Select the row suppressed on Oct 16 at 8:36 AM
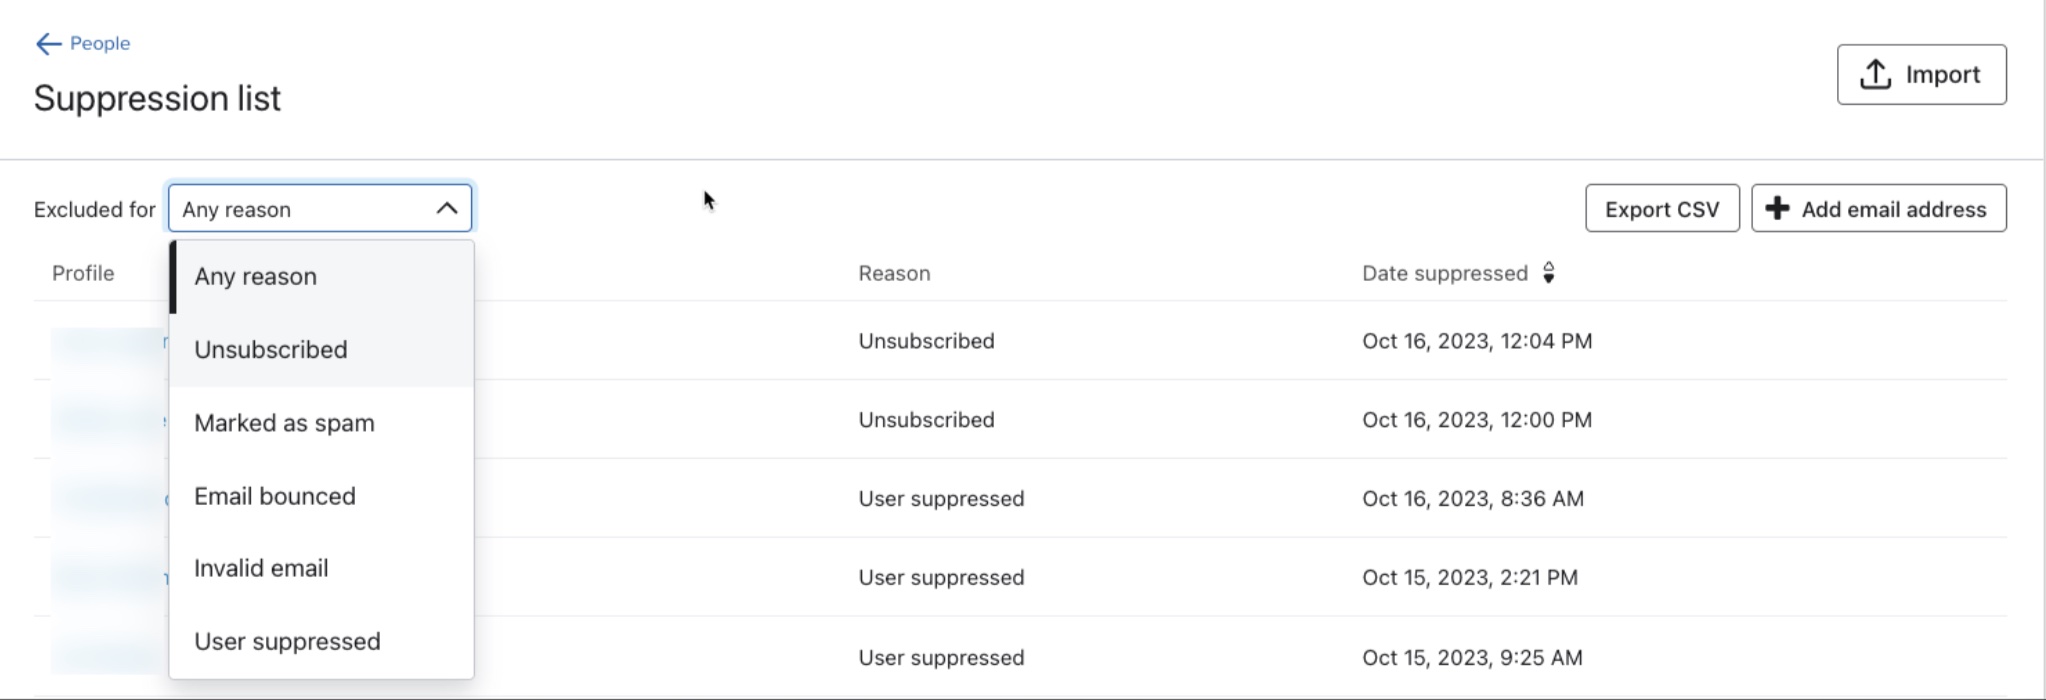 1000,498
